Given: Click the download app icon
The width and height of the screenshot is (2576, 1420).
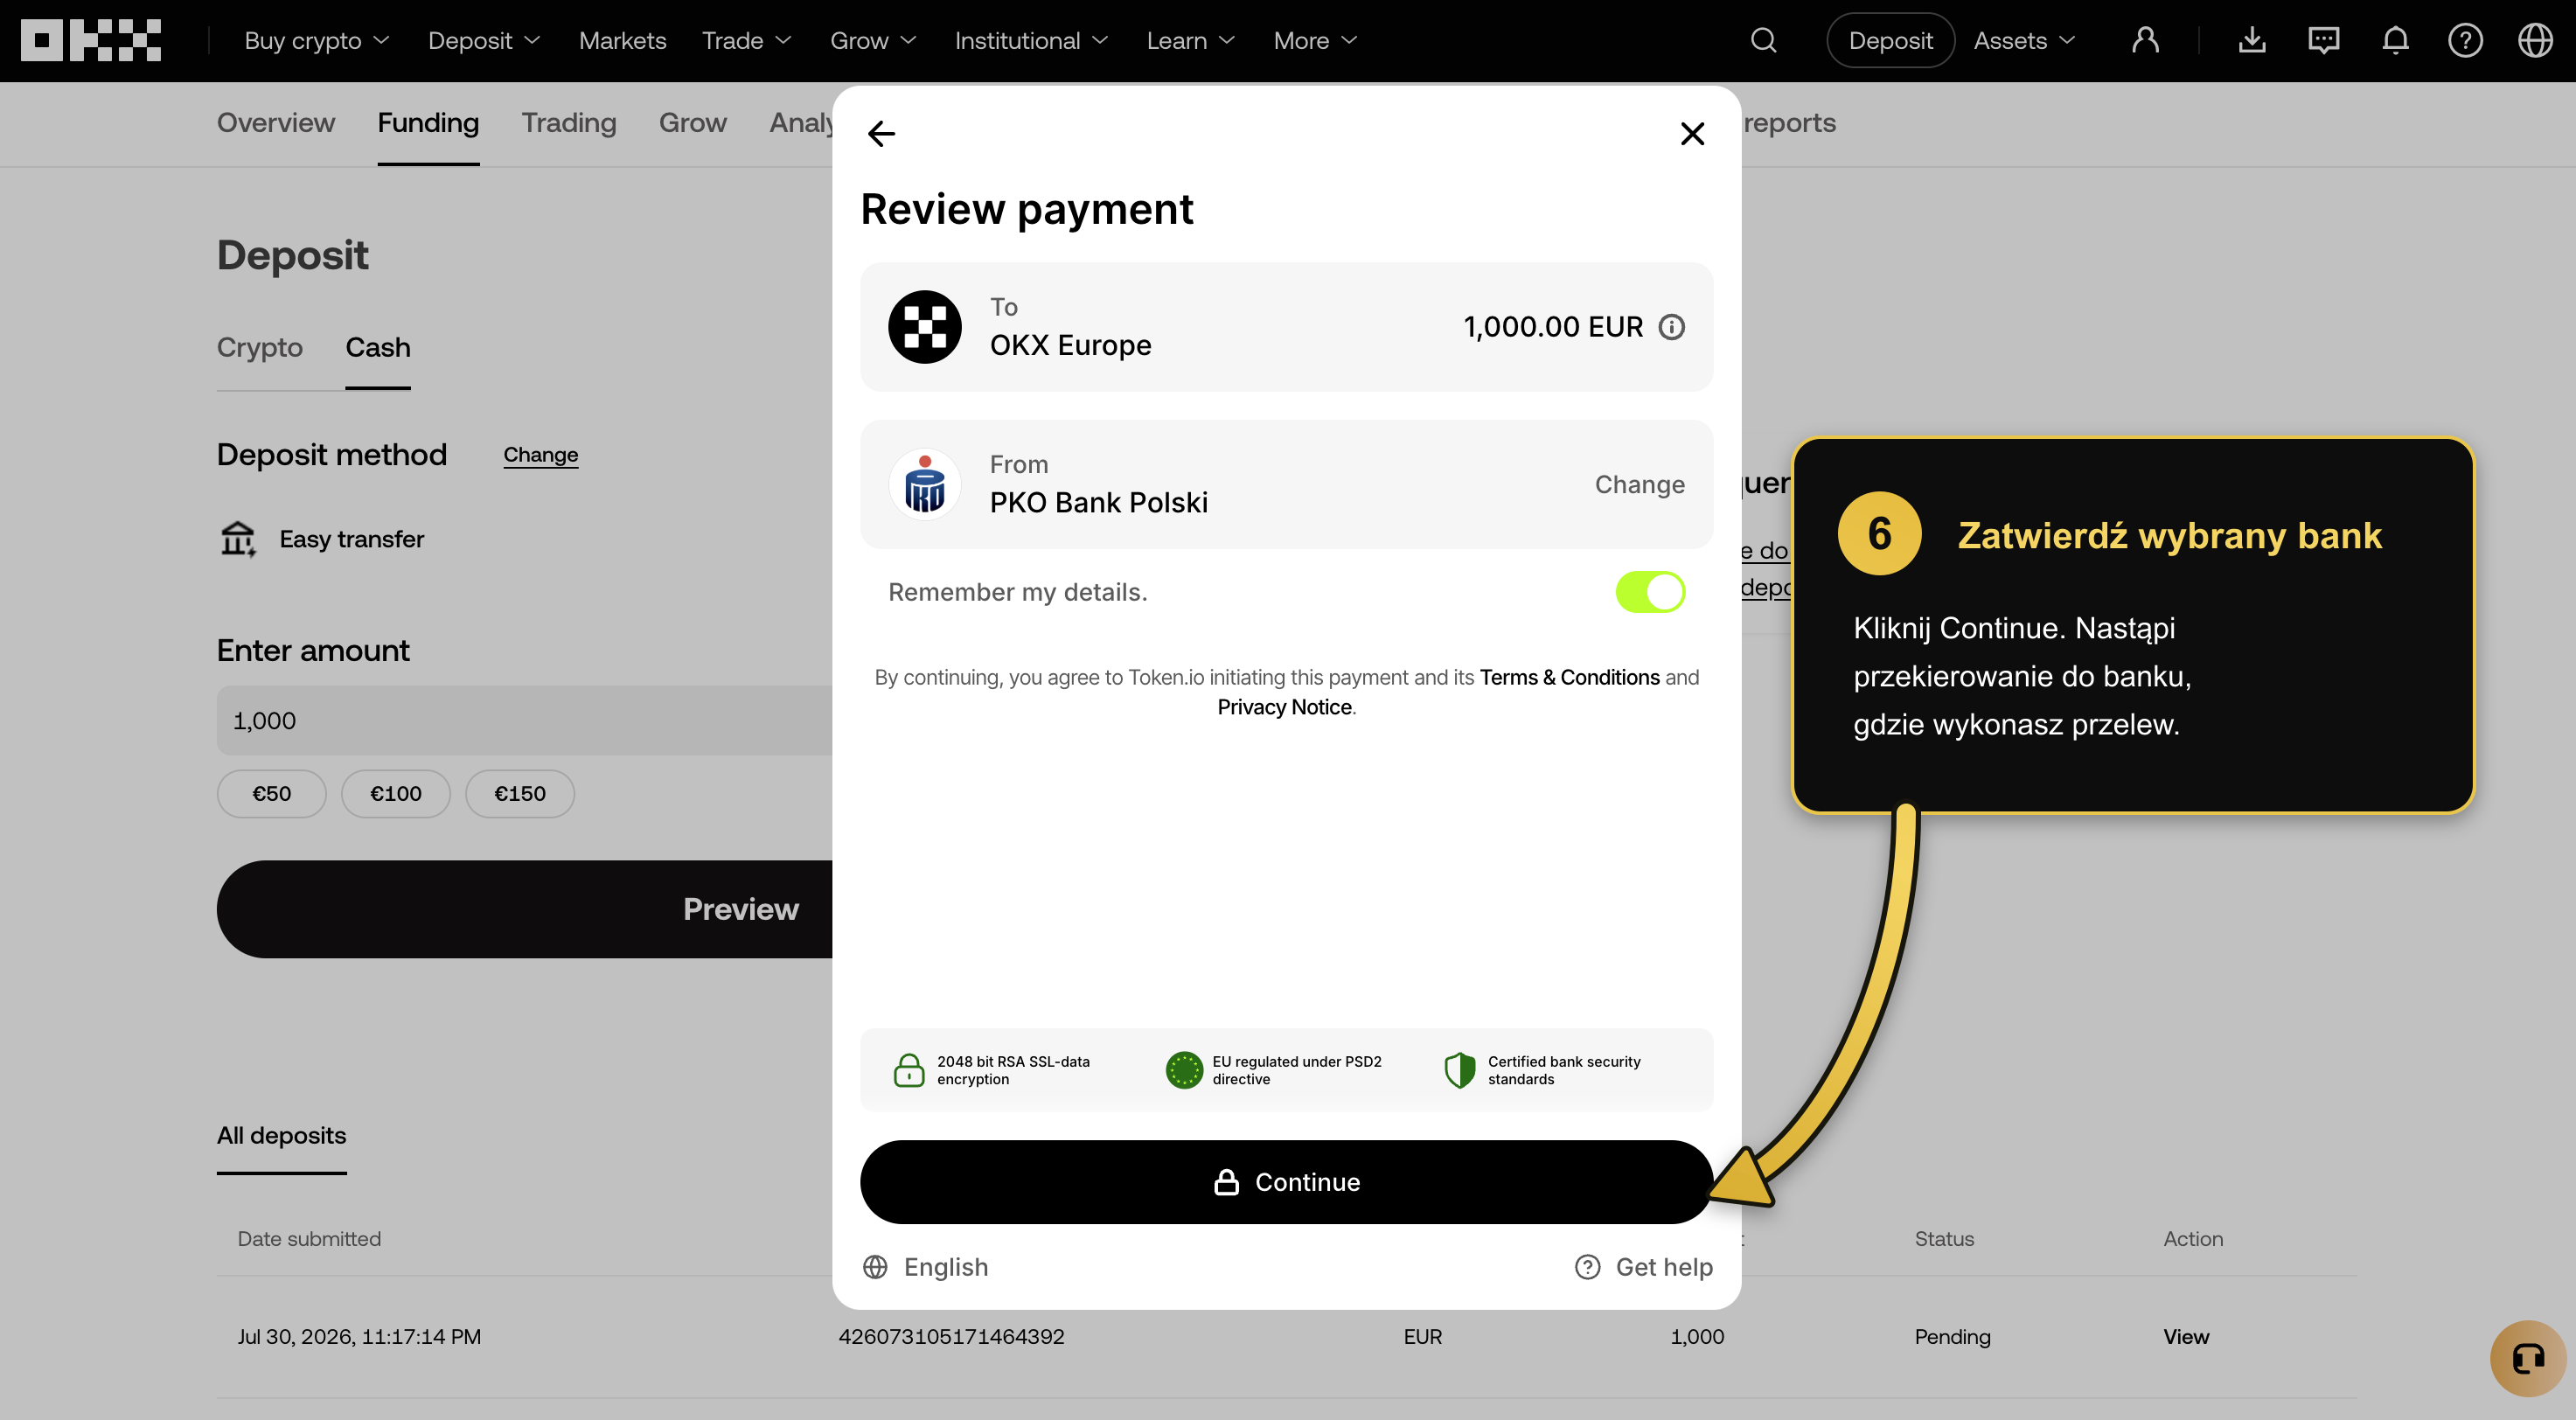Looking at the screenshot, I should coord(2252,41).
